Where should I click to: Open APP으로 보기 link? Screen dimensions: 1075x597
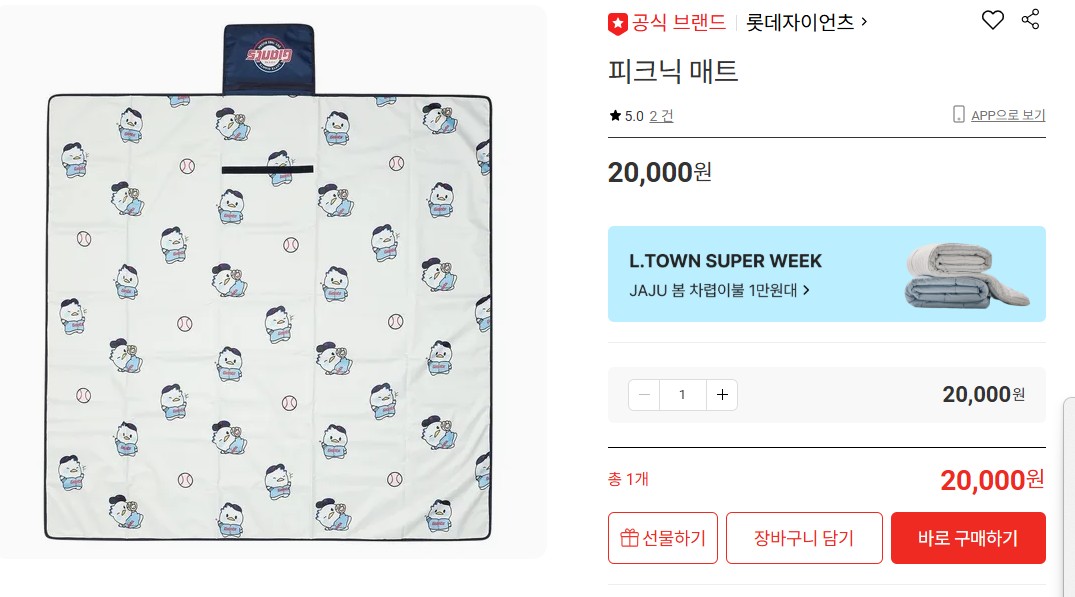tap(1008, 115)
